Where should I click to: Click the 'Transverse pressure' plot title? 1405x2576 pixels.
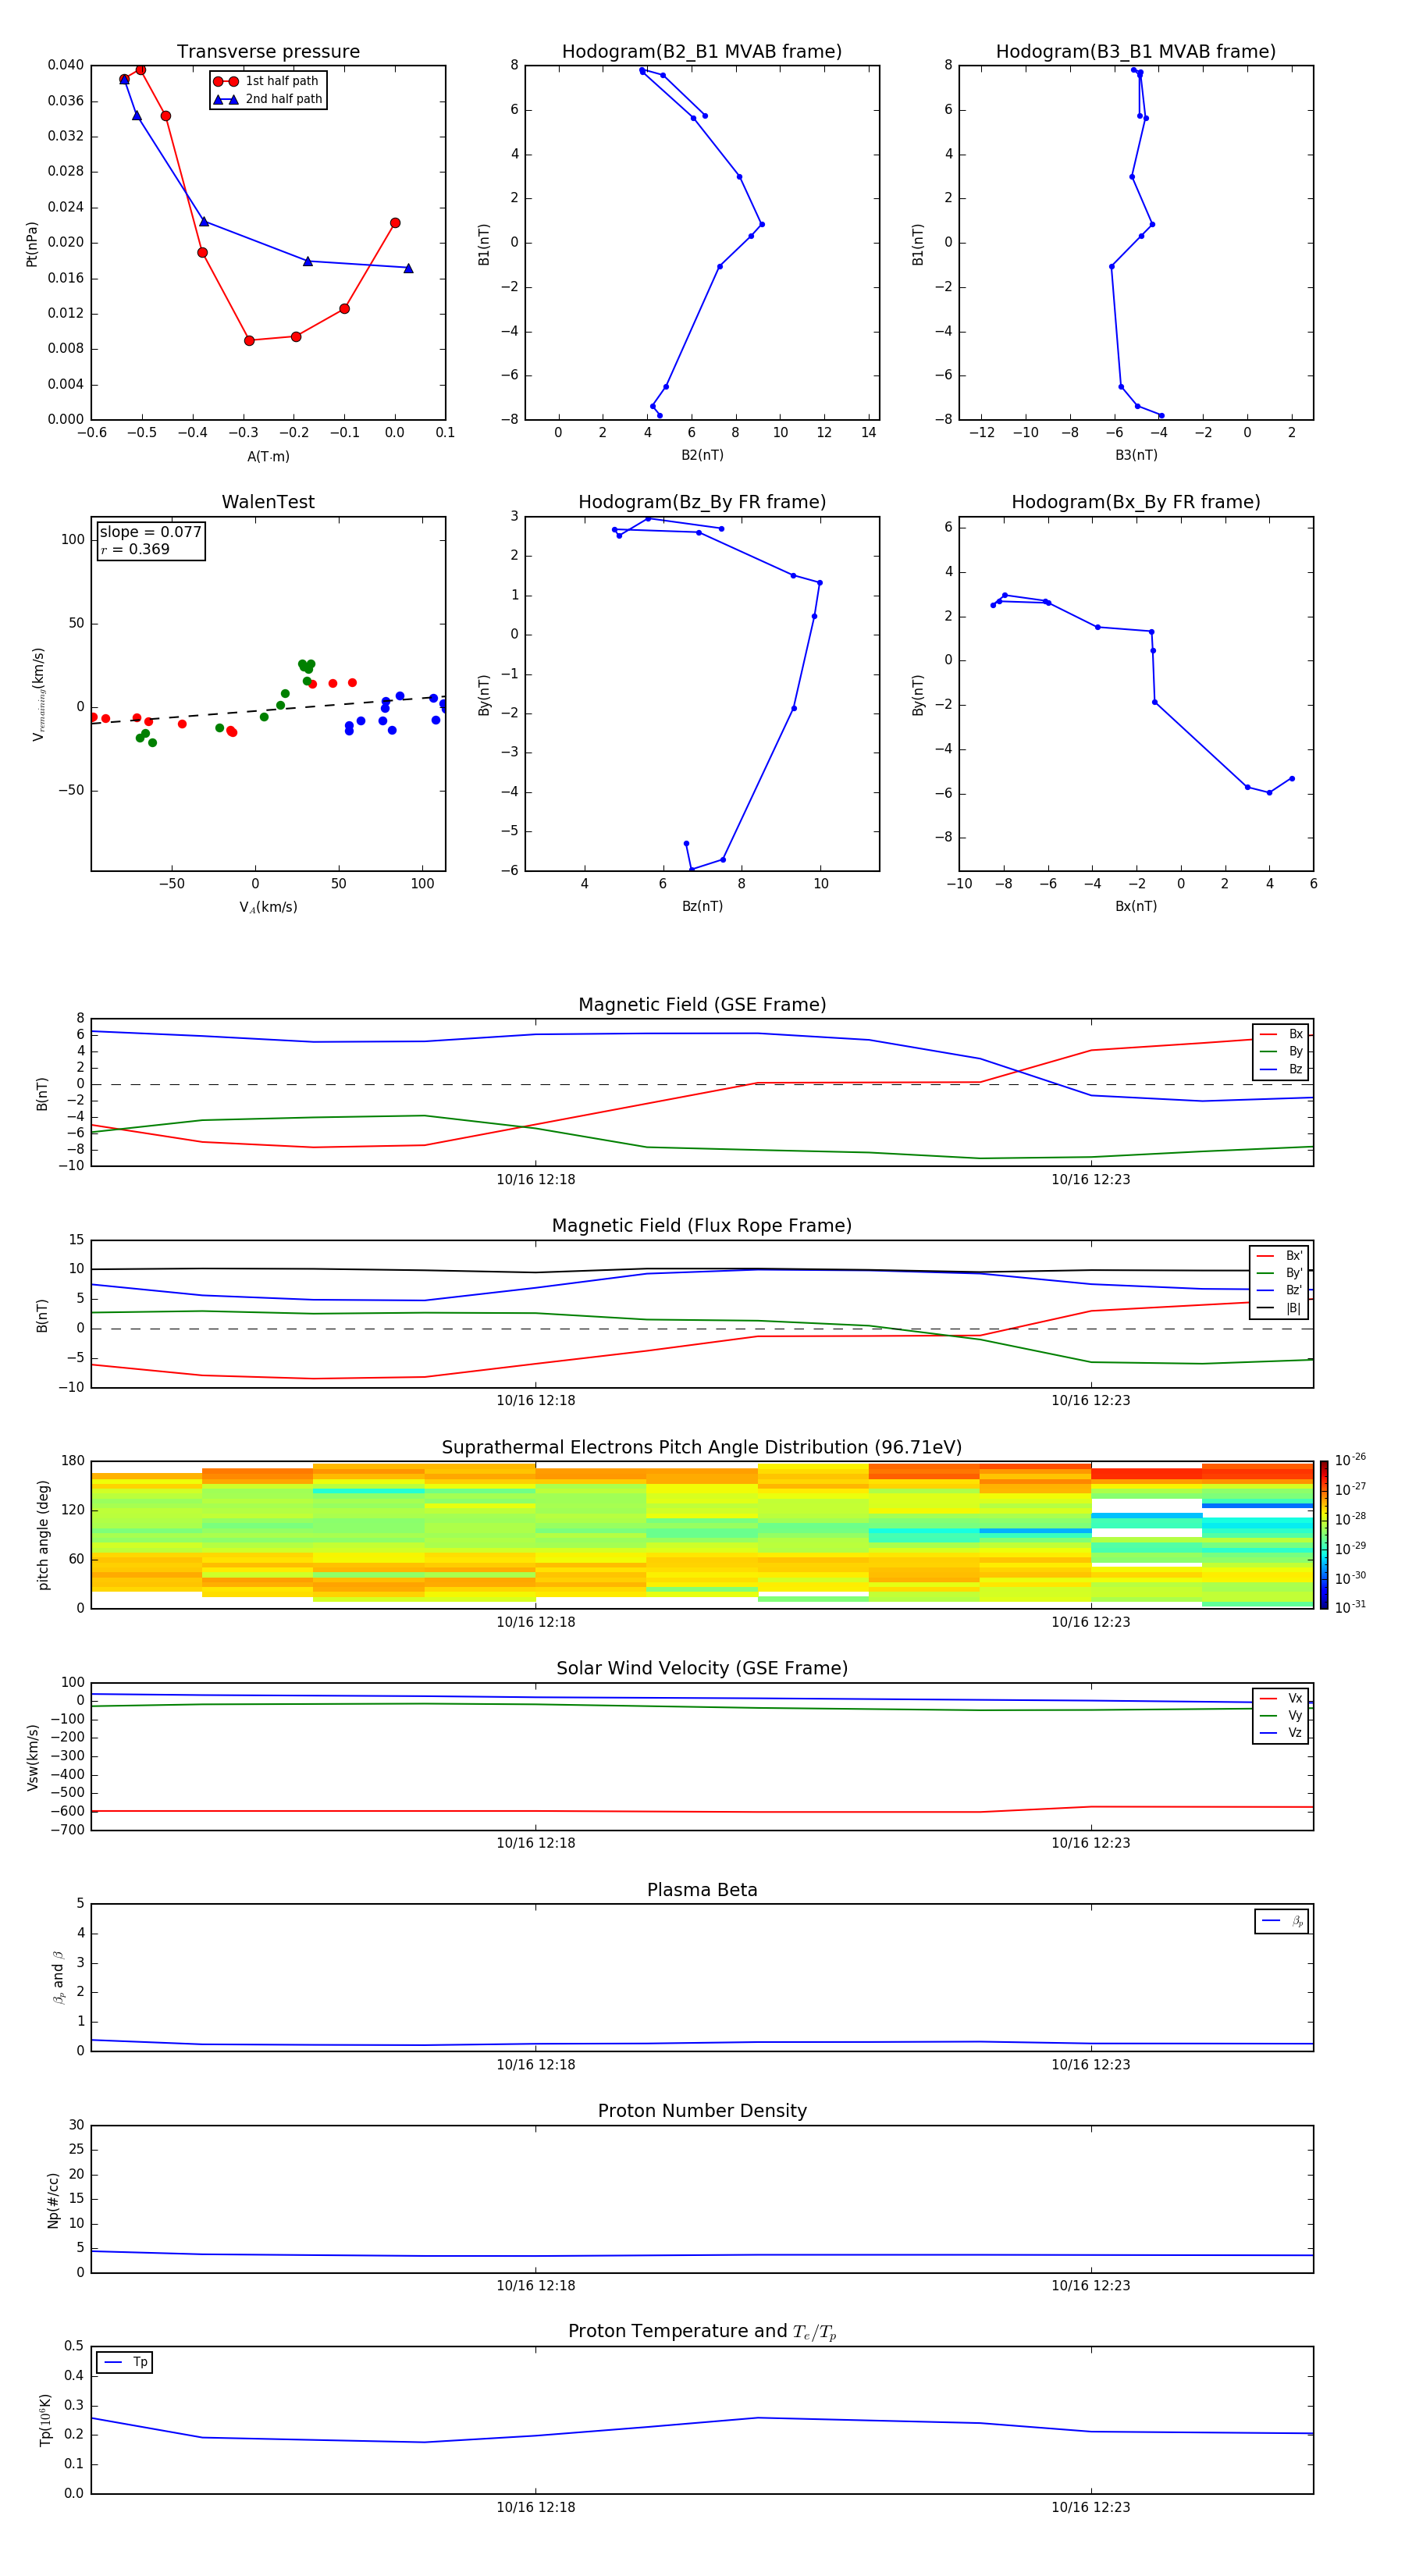pos(268,52)
